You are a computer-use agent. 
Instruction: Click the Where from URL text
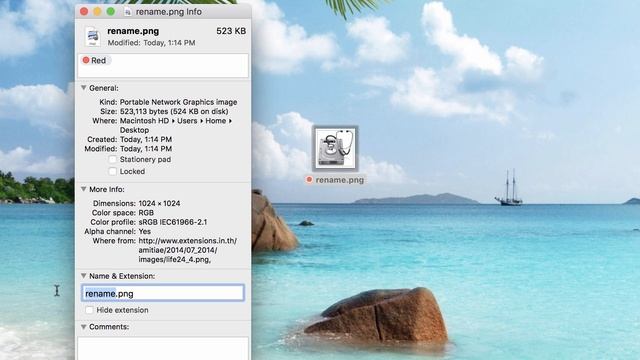(187, 250)
